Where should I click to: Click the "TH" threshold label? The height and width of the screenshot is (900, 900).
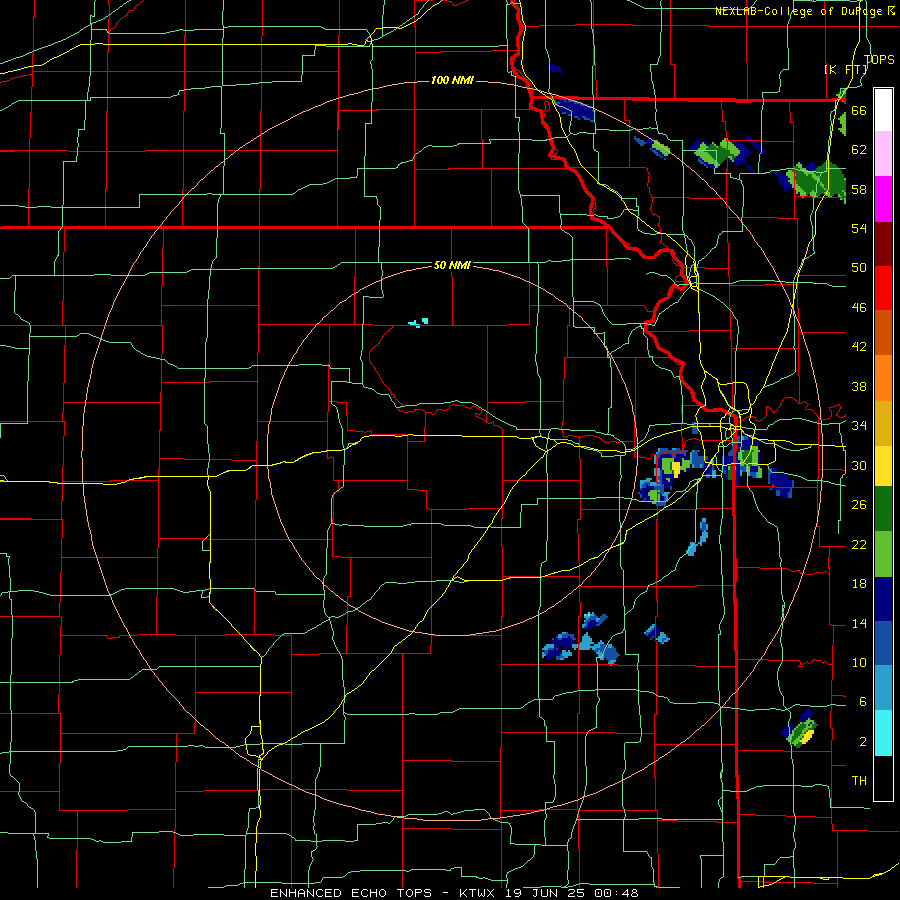(x=859, y=781)
